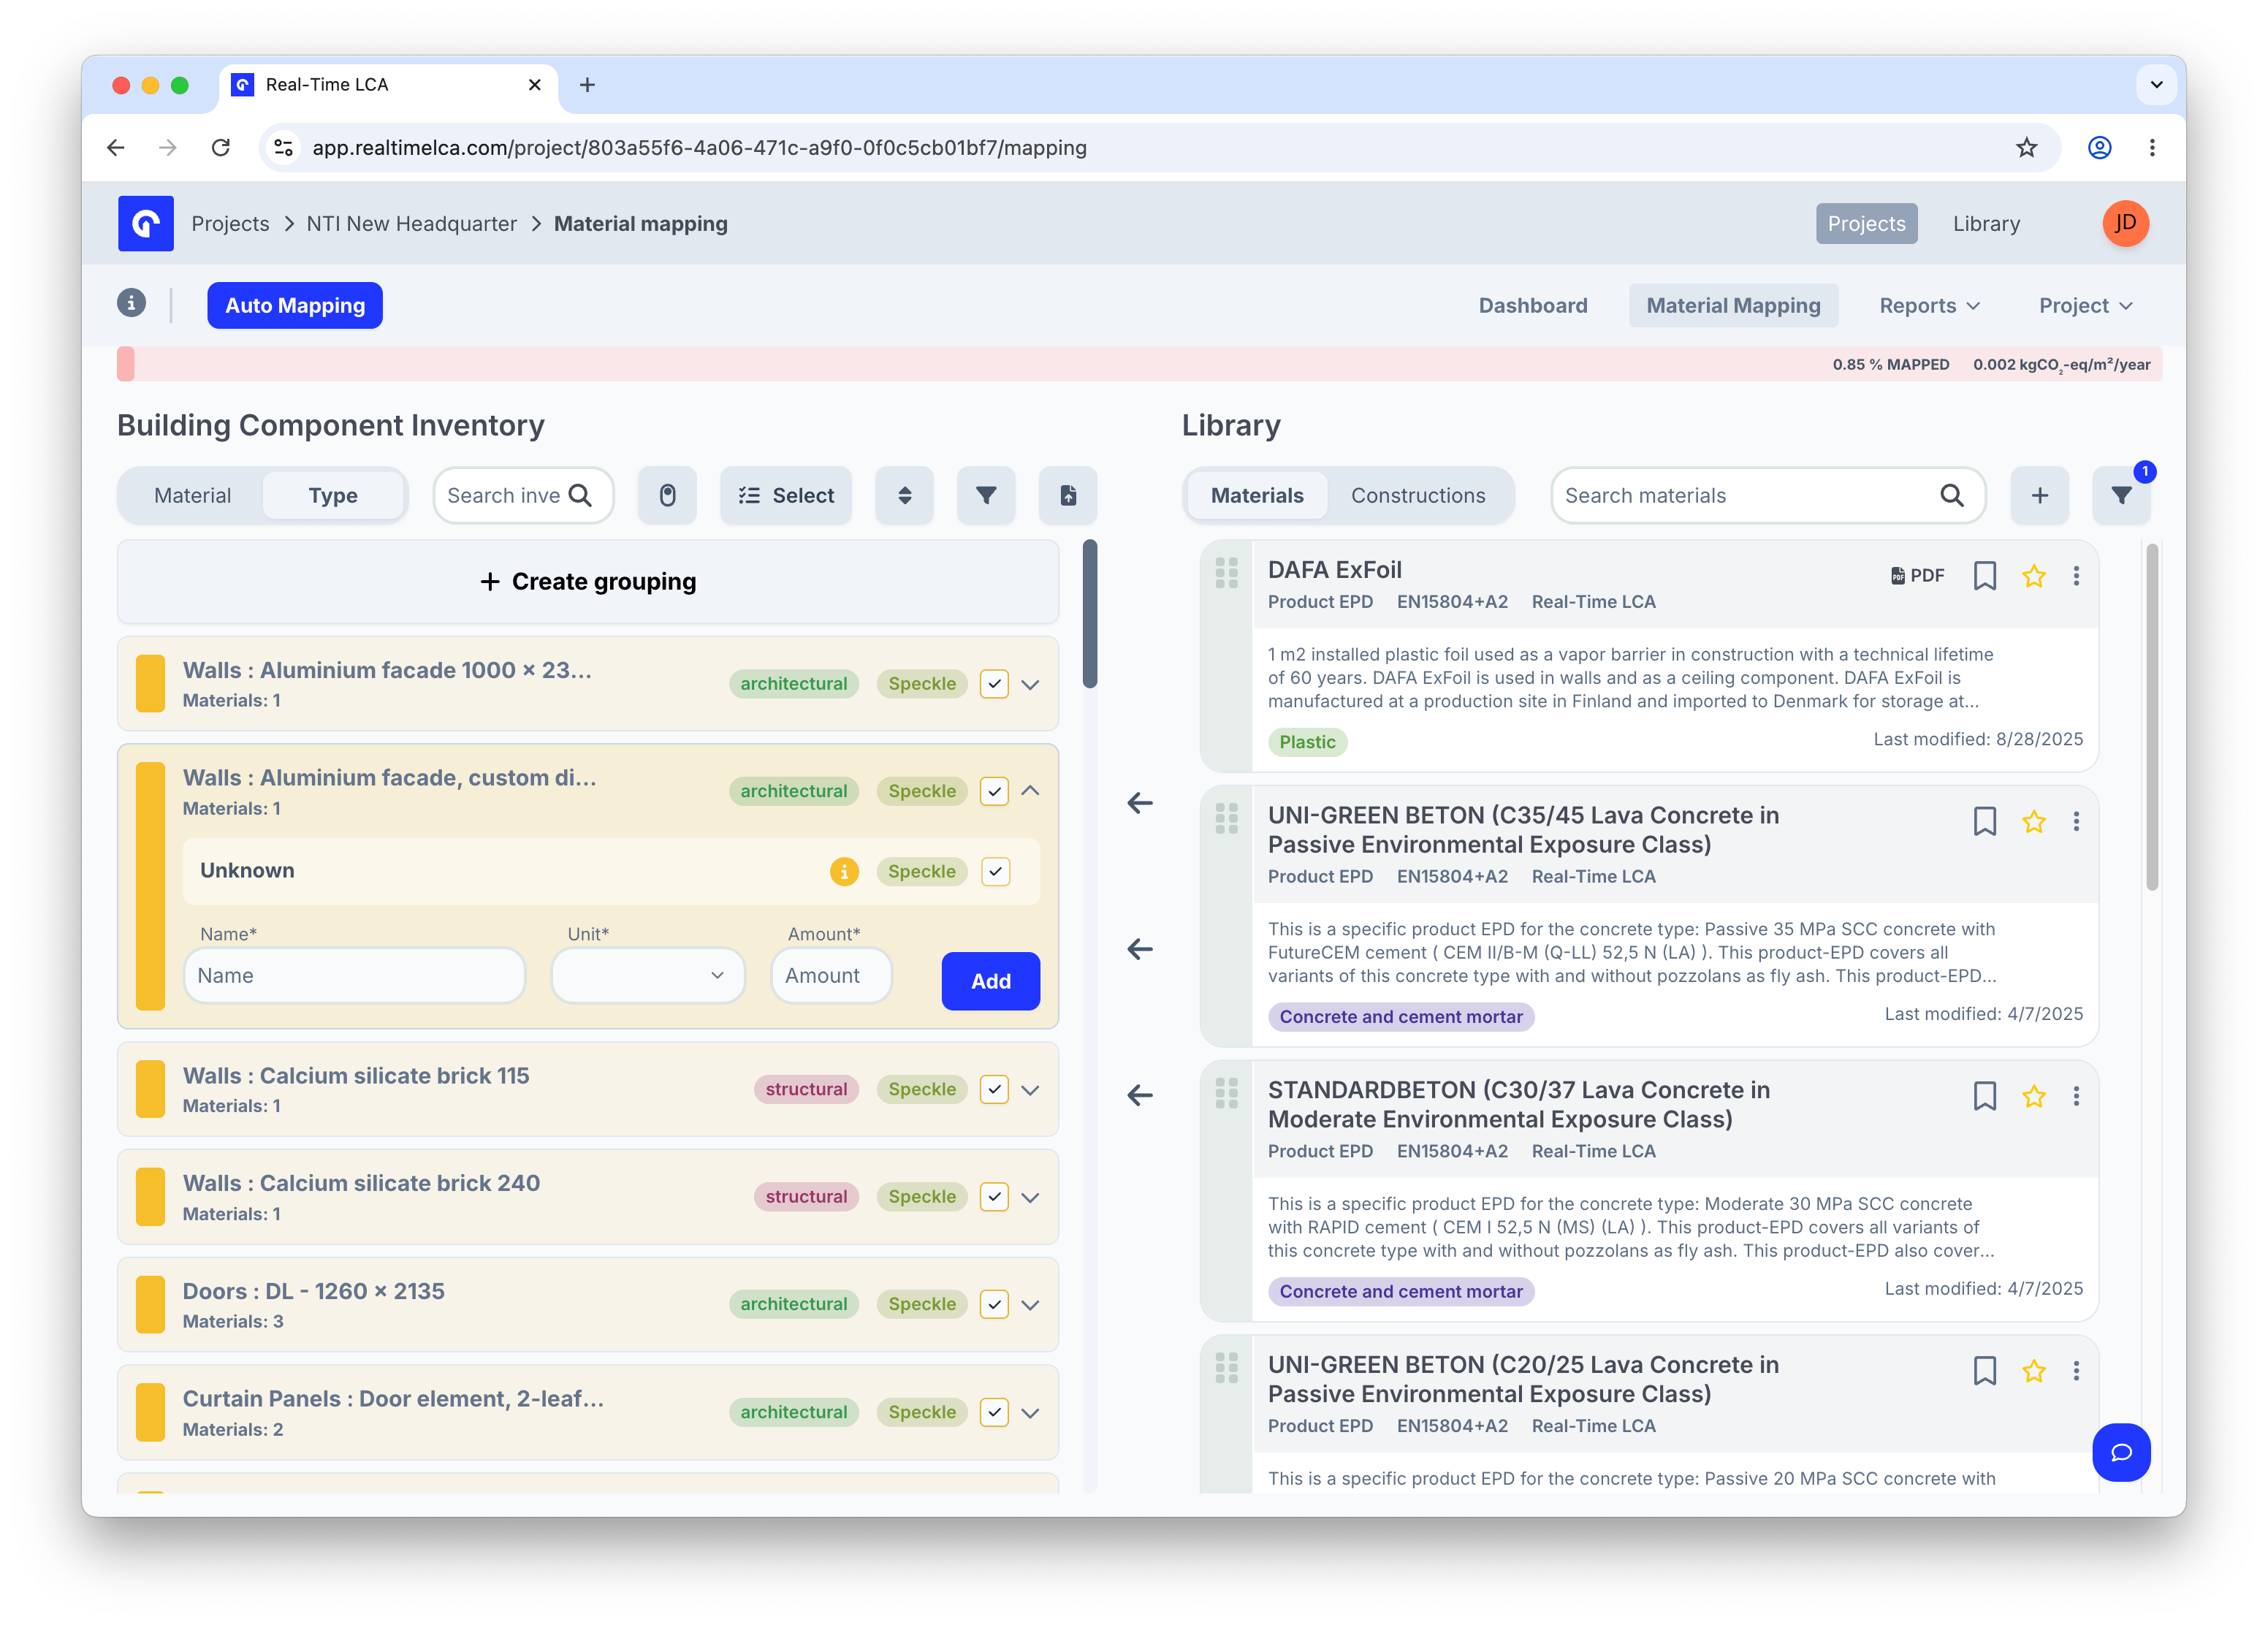The height and width of the screenshot is (1625, 2268).
Task: Open the inventory filter funnel icon
Action: pyautogui.click(x=985, y=495)
